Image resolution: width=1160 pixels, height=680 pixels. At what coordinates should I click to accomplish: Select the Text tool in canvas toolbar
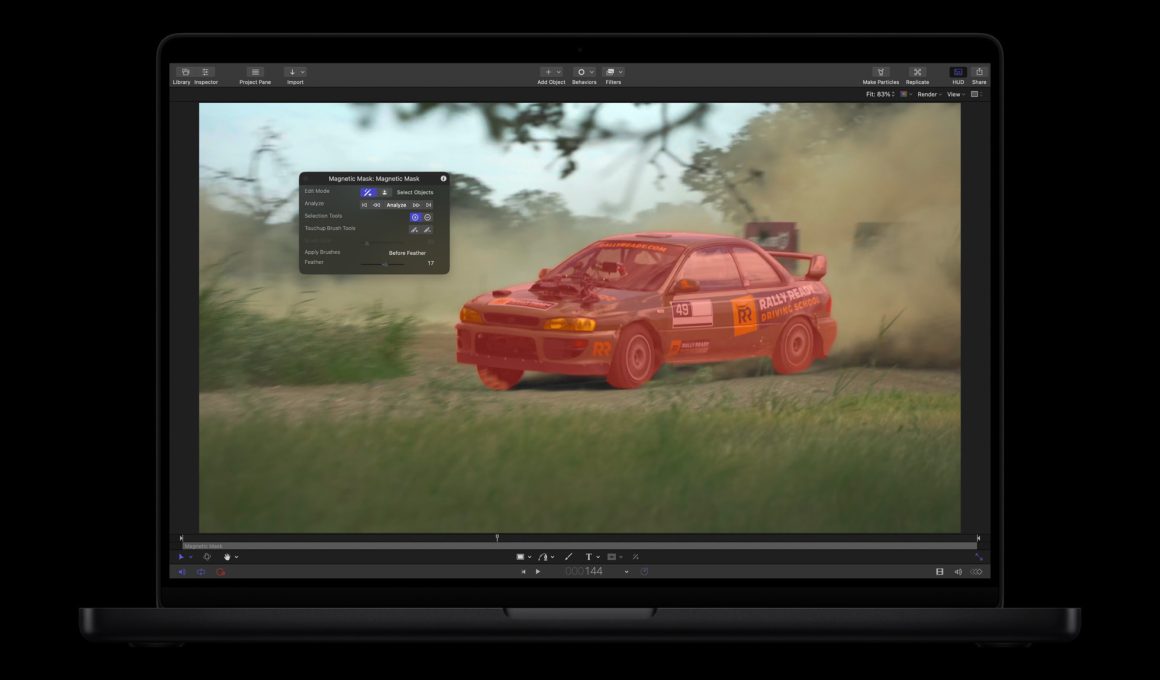[588, 557]
